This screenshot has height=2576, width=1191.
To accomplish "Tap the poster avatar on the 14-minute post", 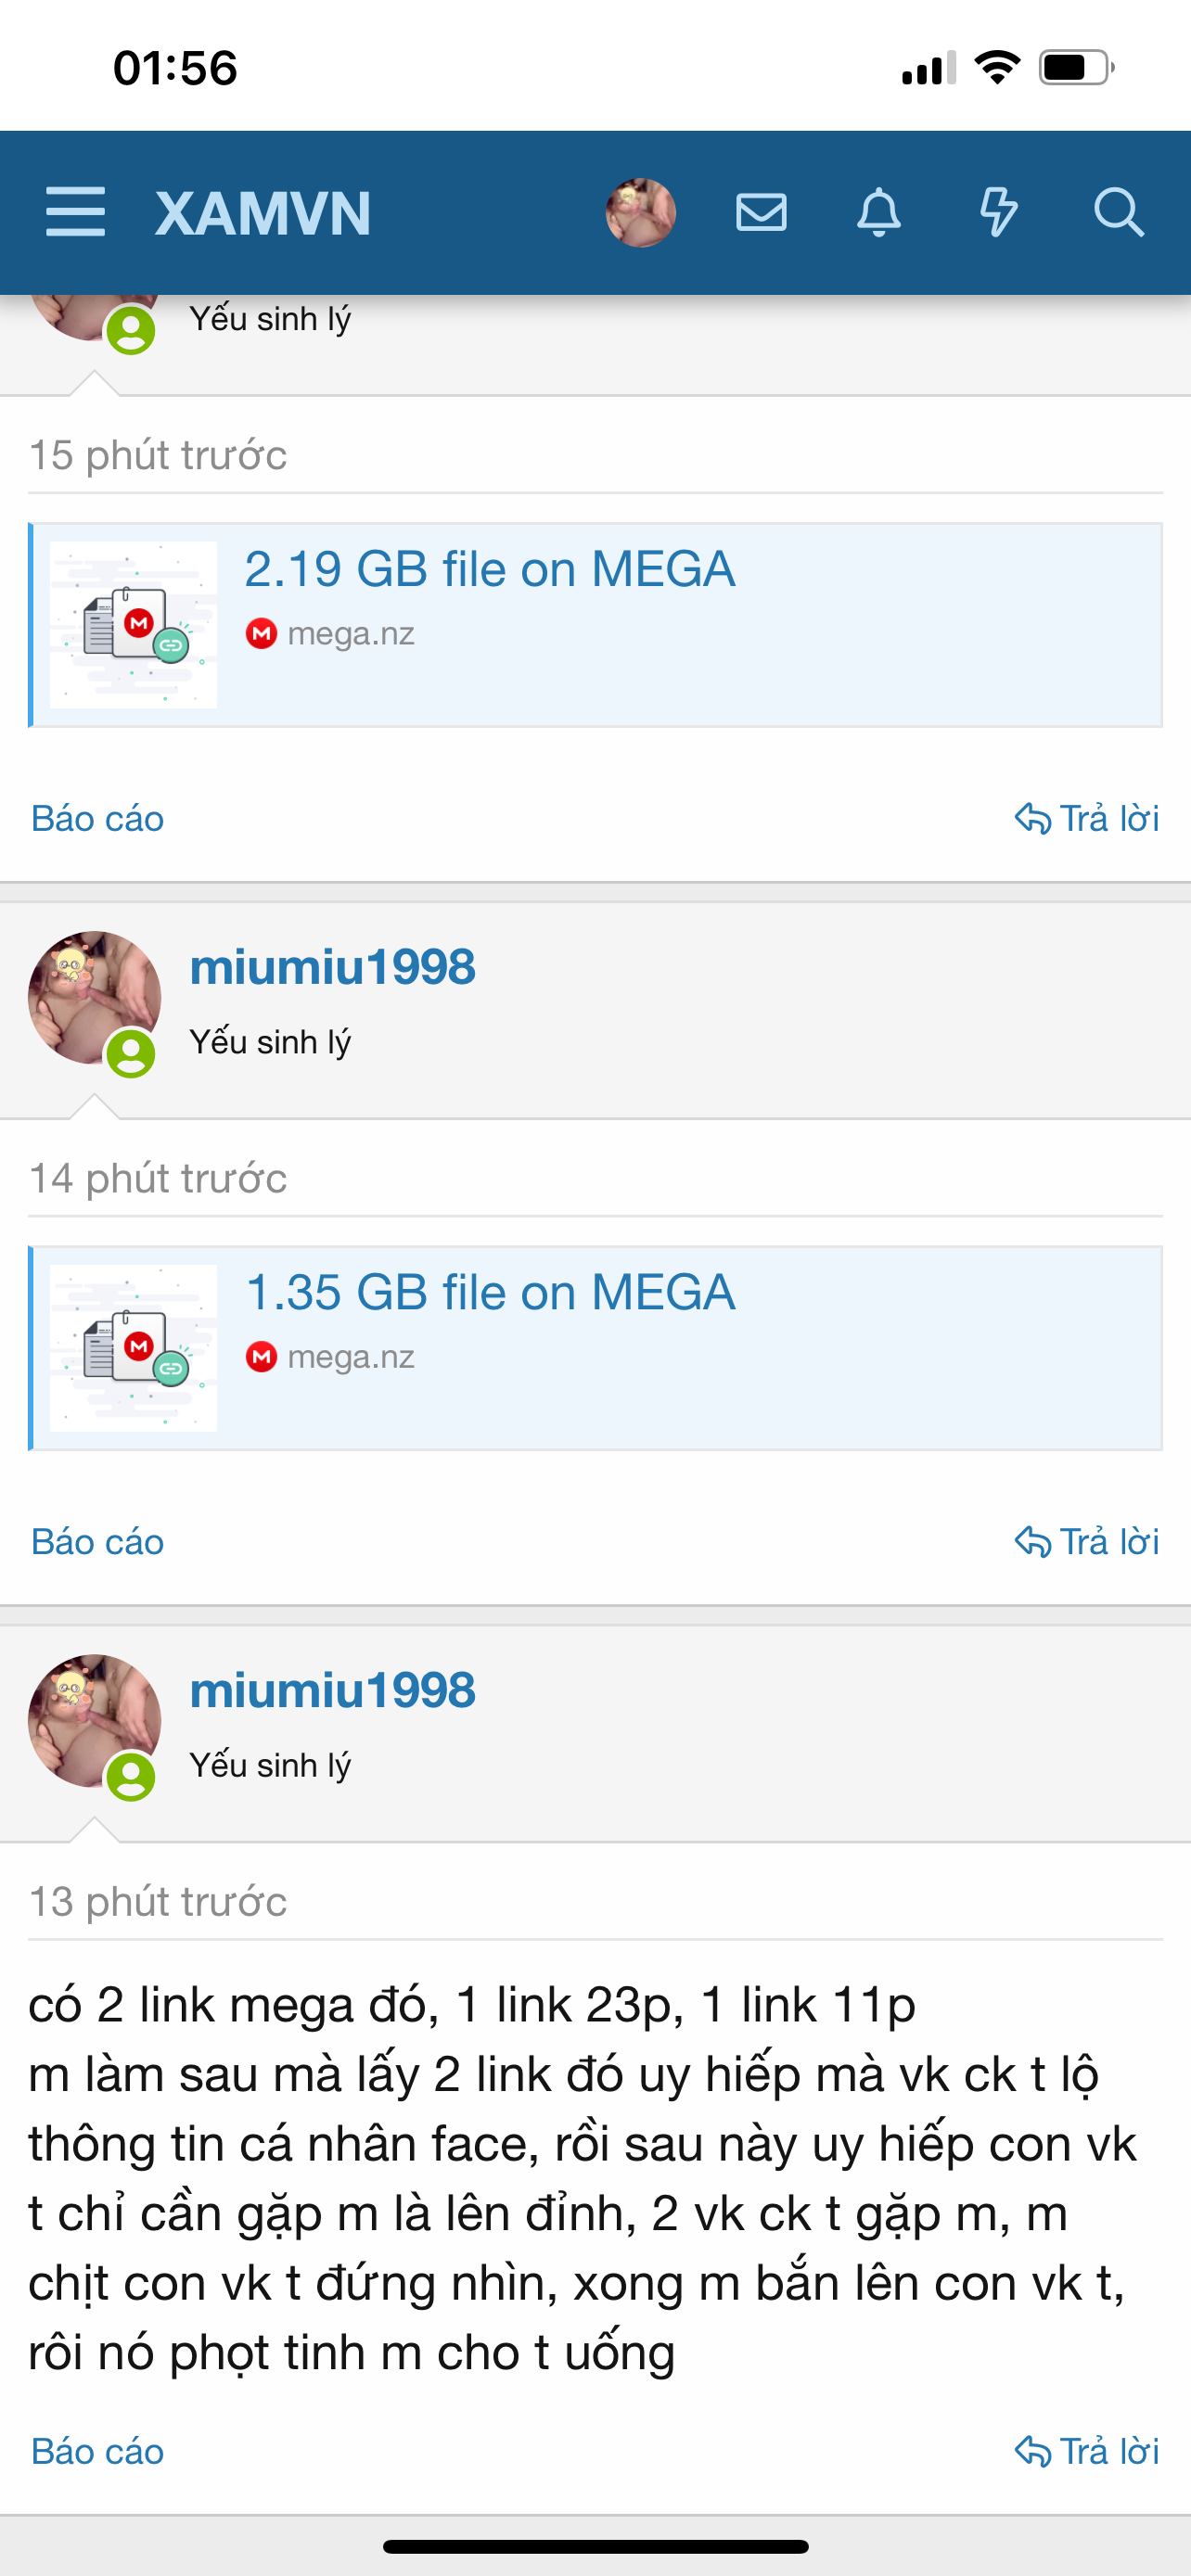I will tap(94, 997).
